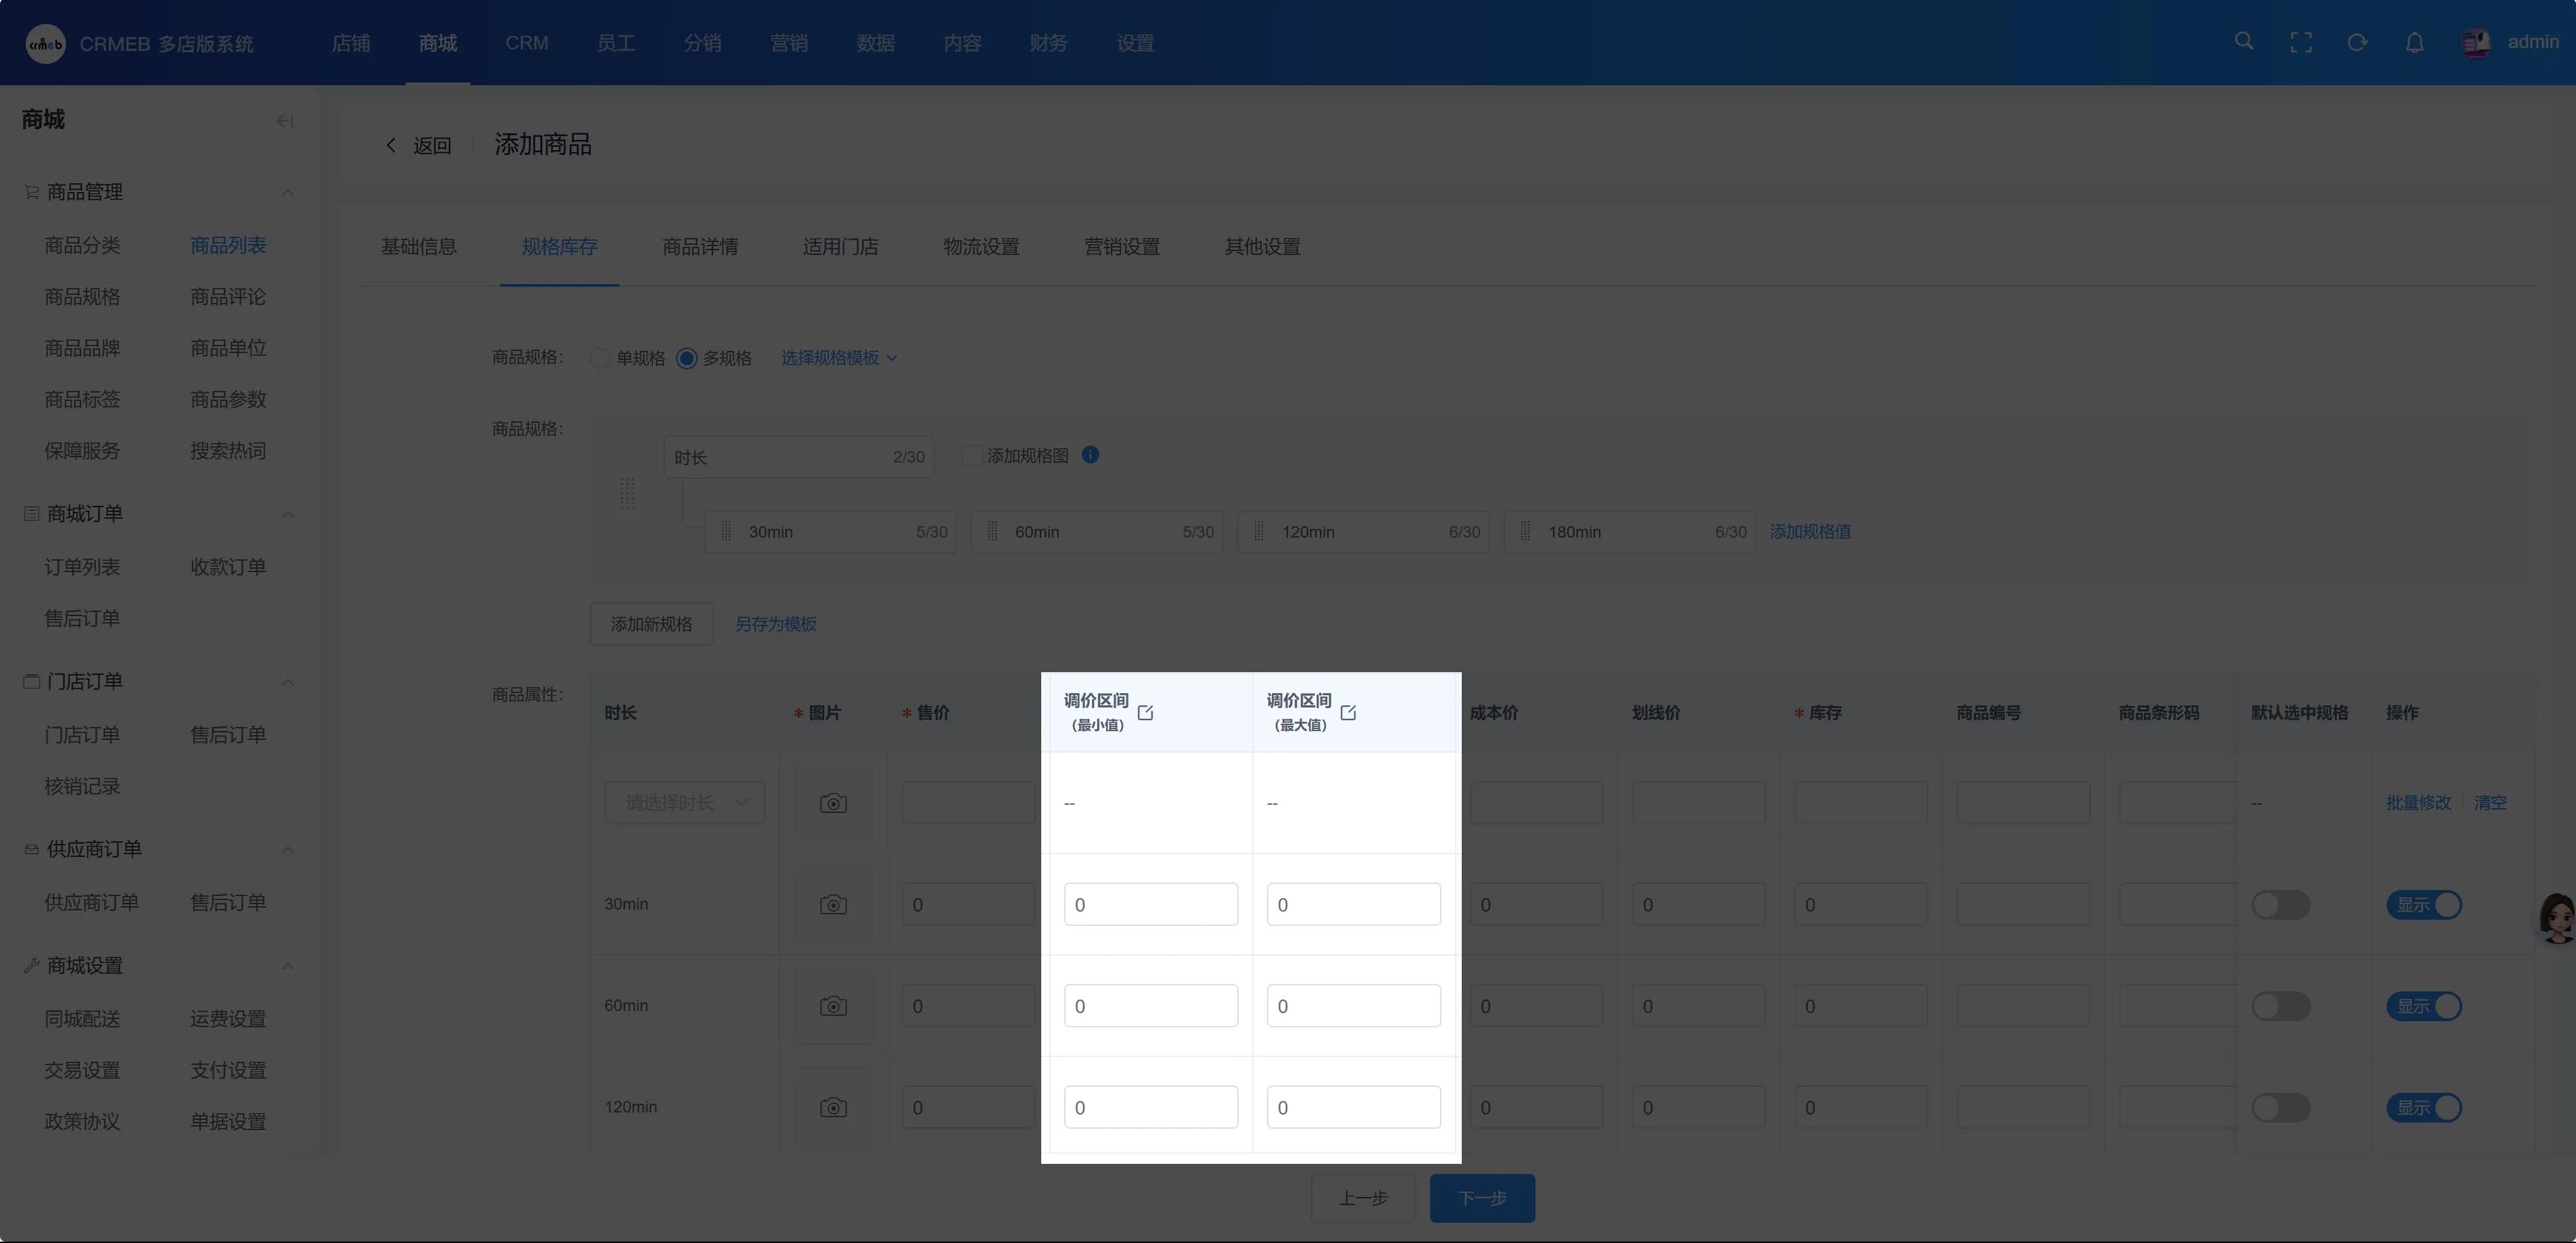
Task: Select the 单规格 radio option
Action: [x=600, y=358]
